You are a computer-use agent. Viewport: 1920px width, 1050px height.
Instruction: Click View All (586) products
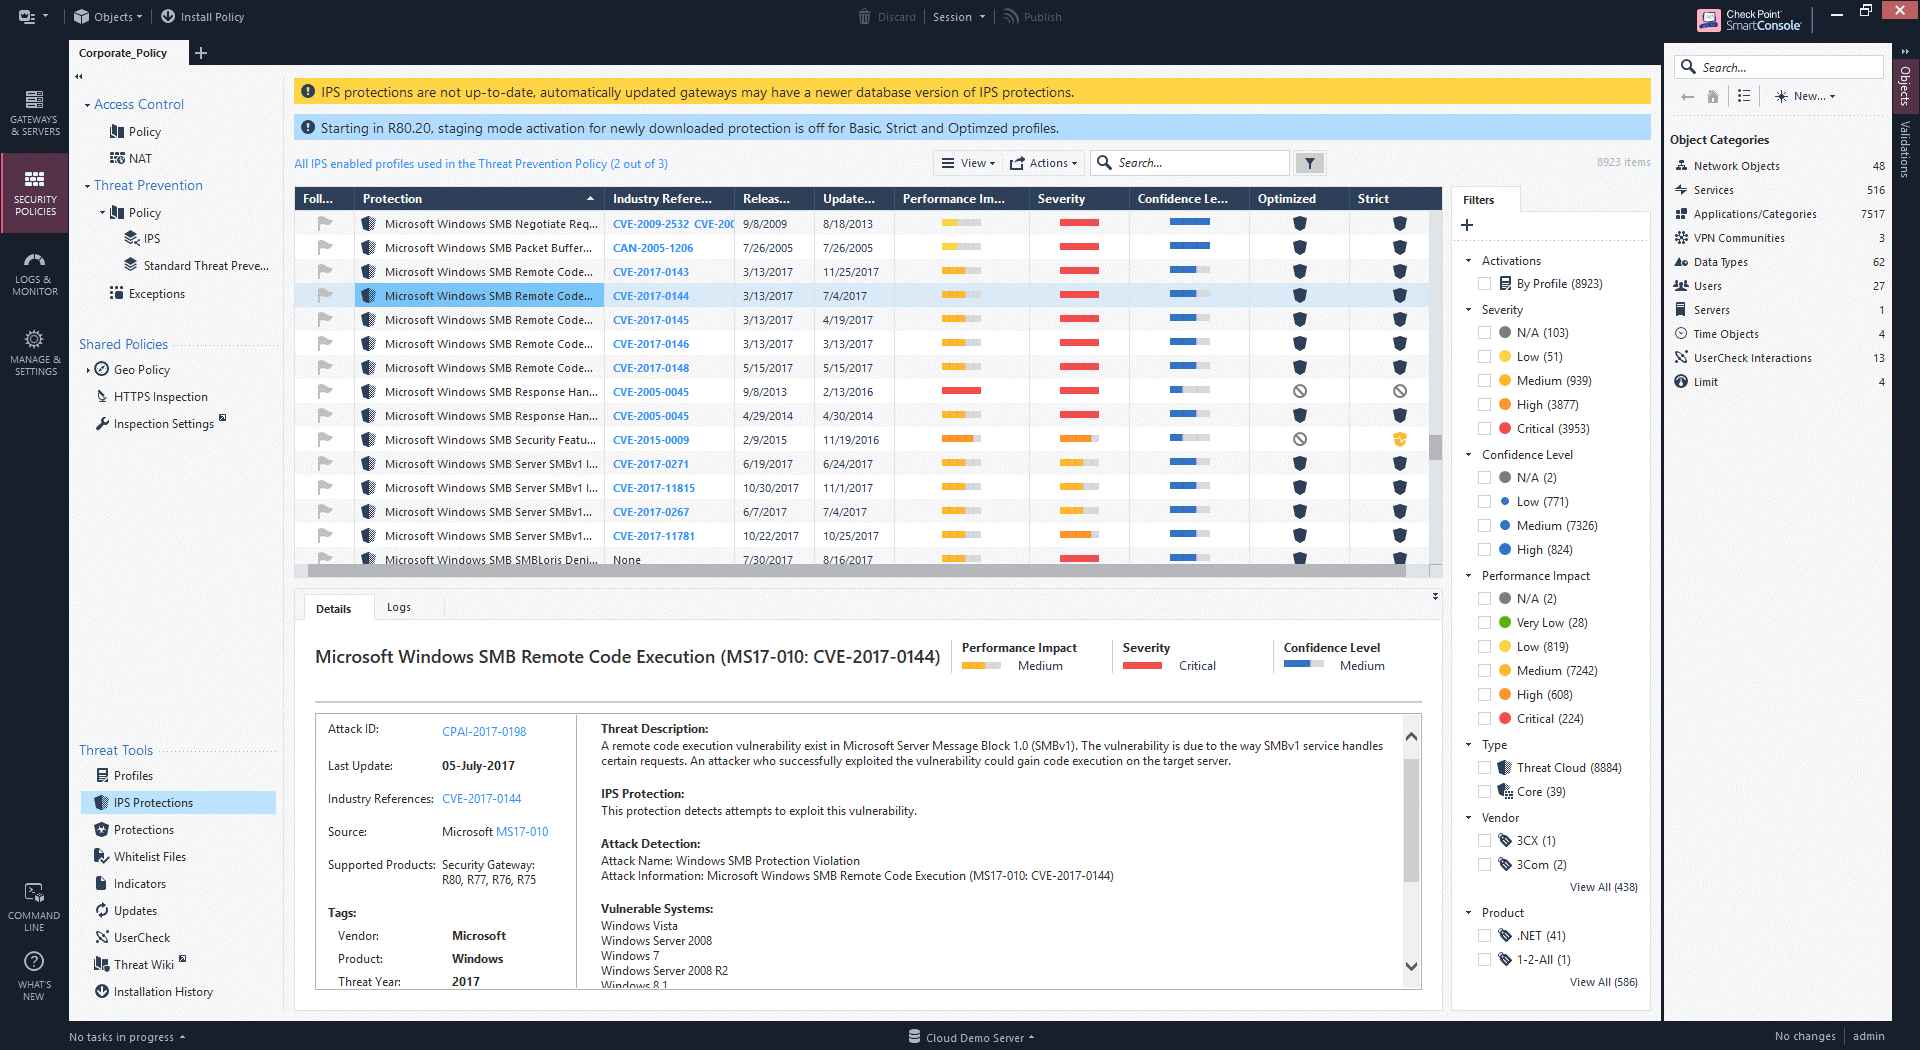click(x=1603, y=982)
